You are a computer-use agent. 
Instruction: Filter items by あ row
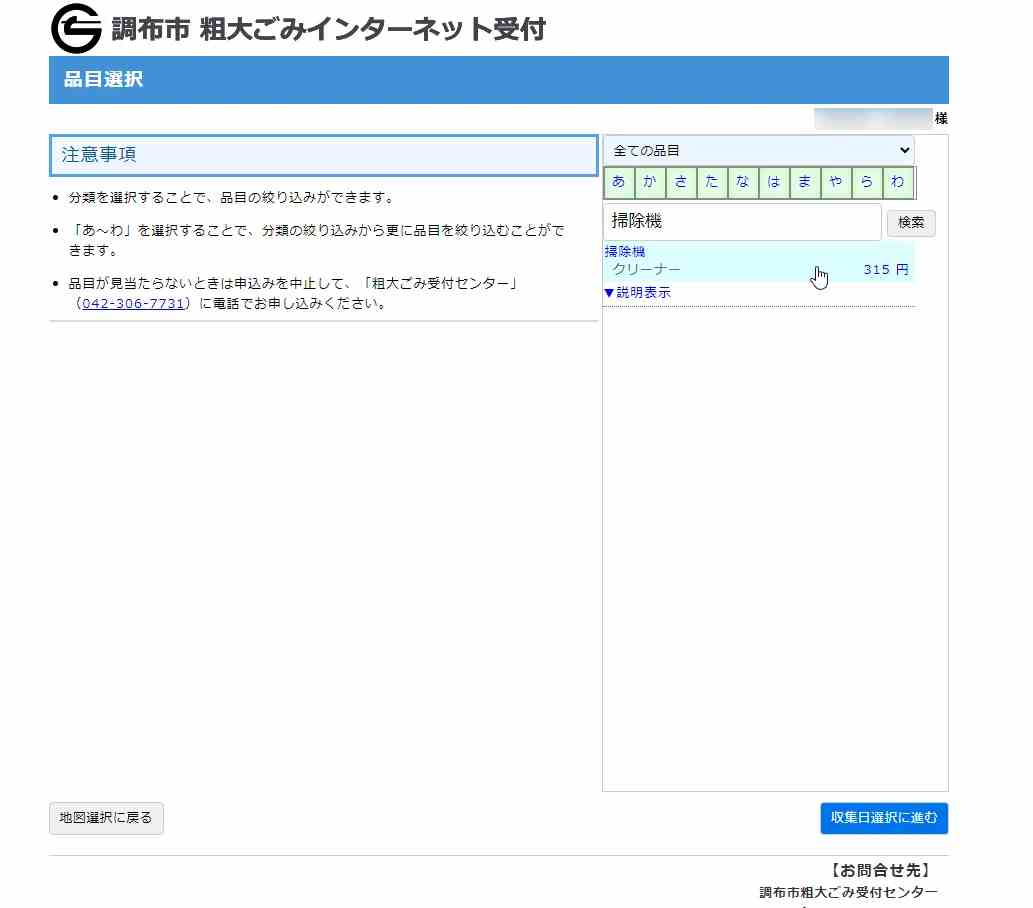(x=619, y=182)
